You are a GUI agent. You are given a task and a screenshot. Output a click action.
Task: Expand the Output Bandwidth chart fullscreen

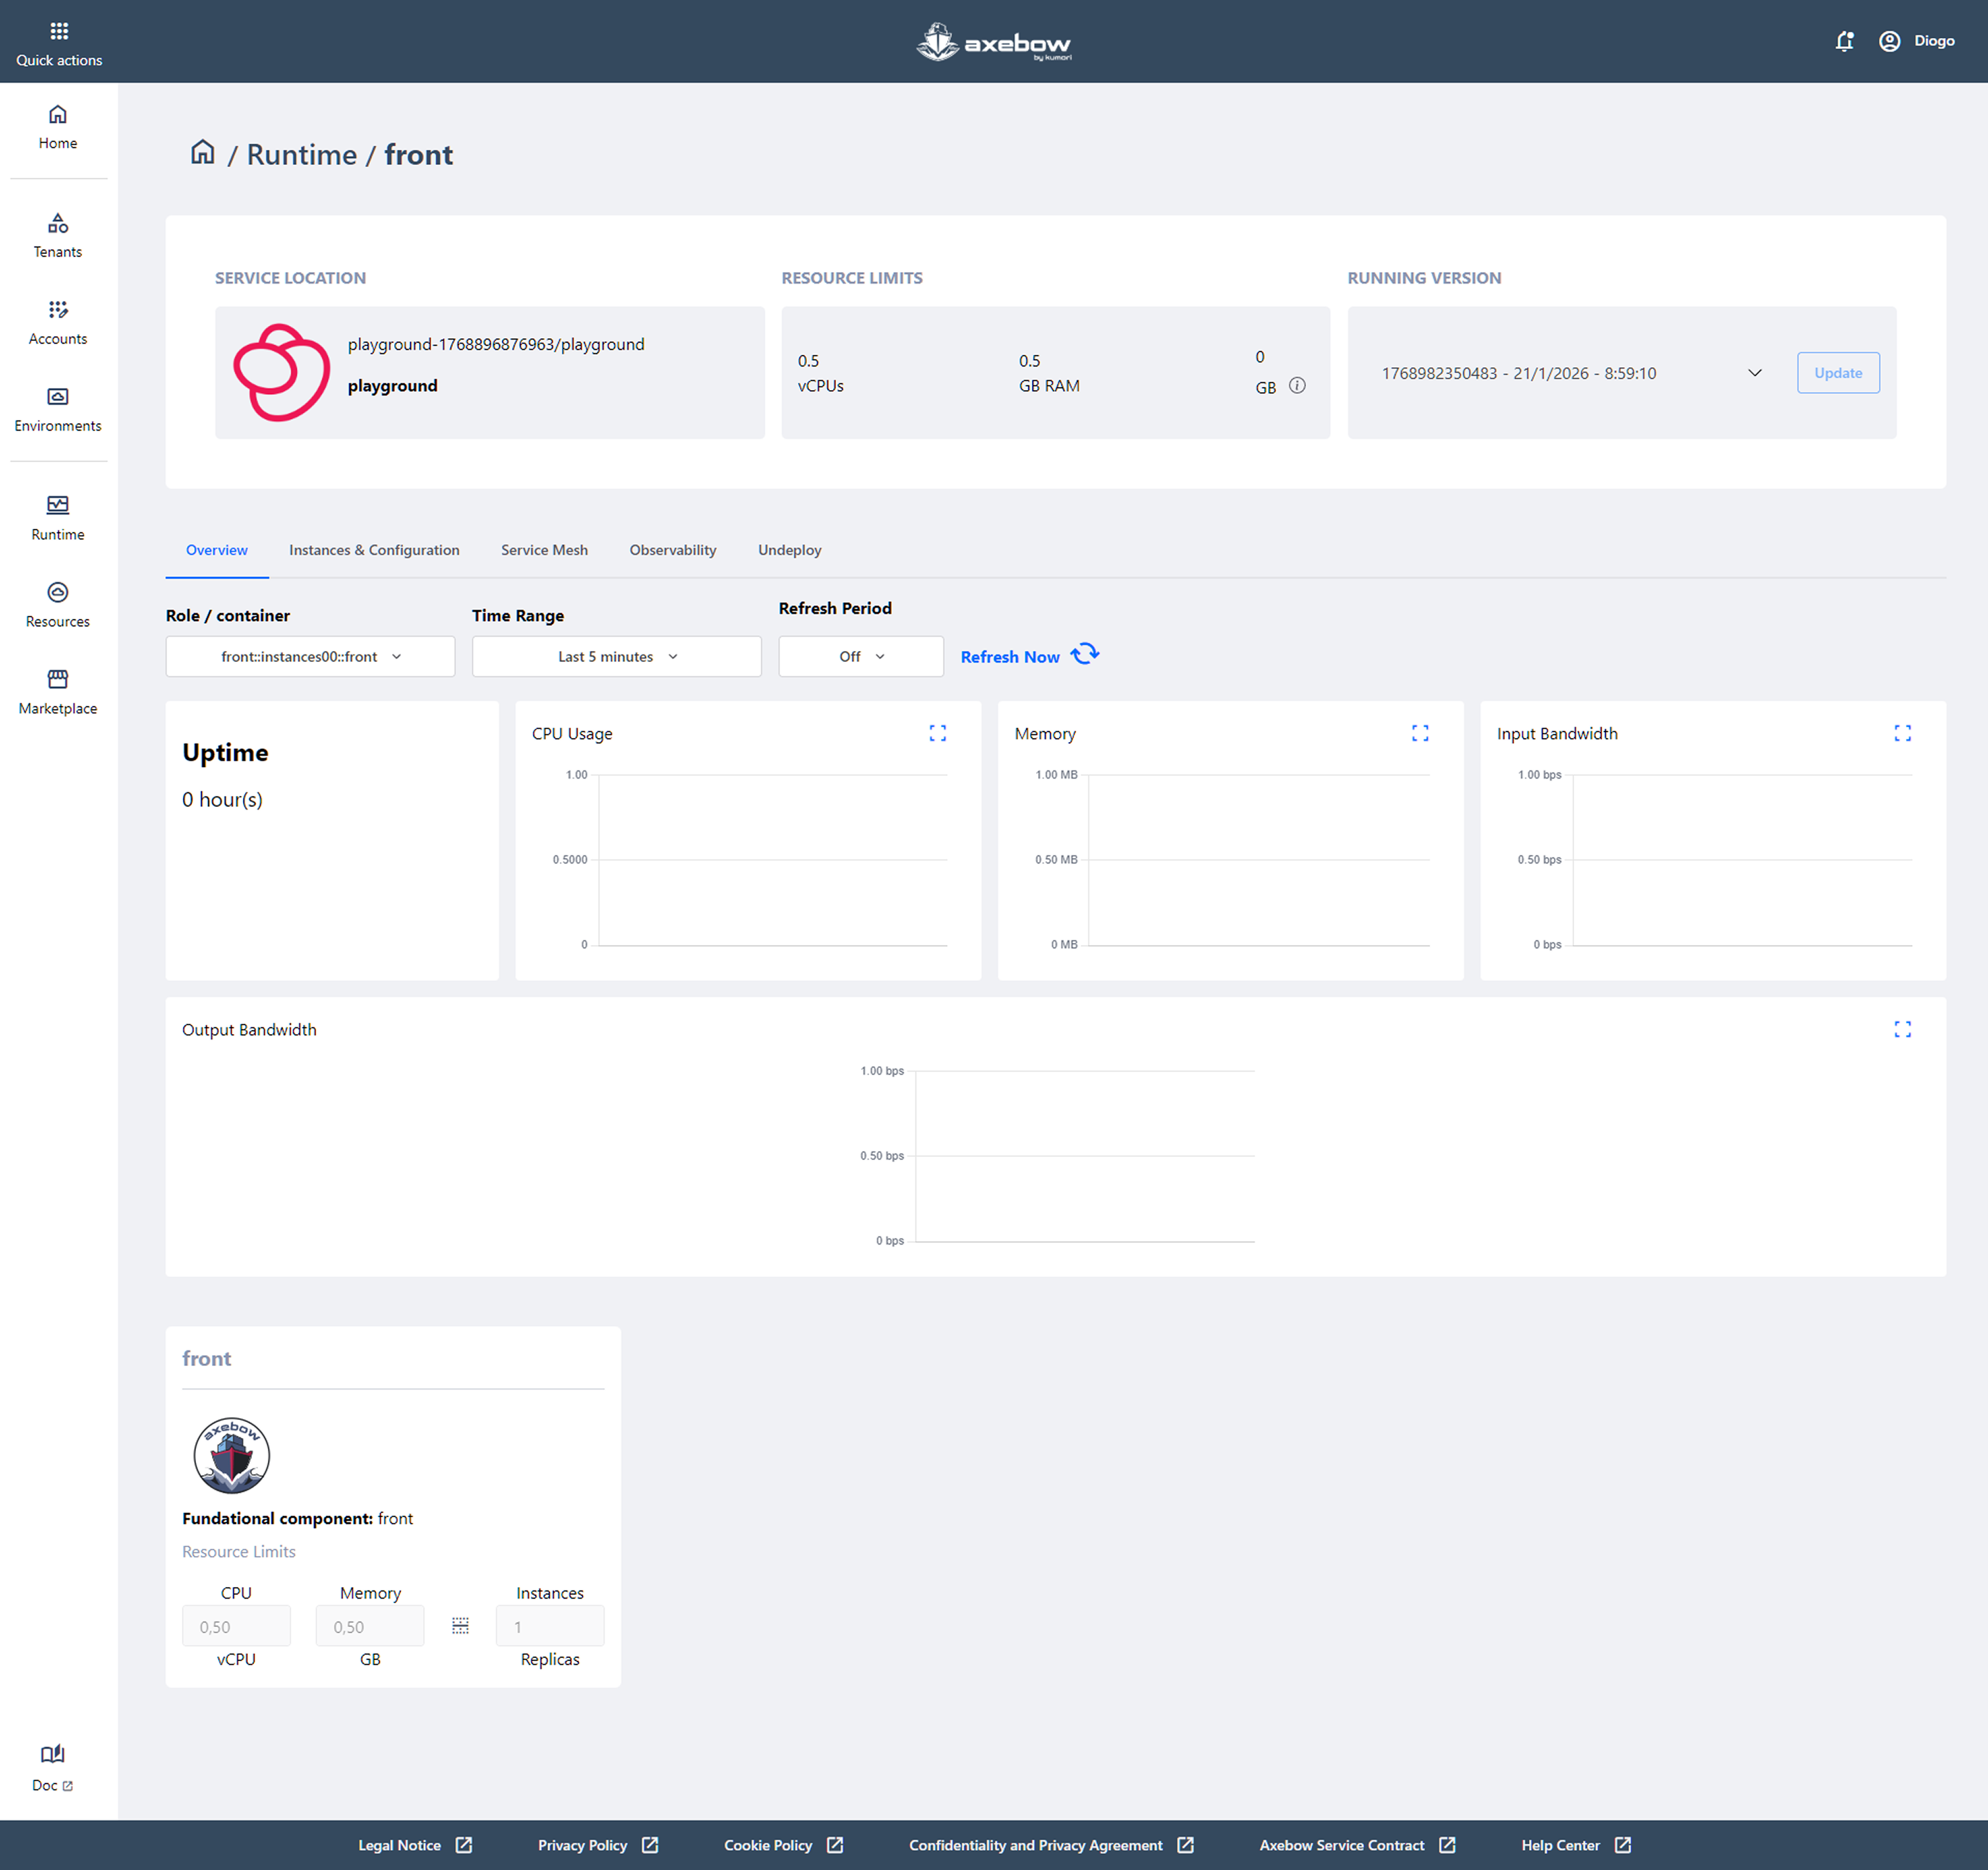tap(1902, 1029)
